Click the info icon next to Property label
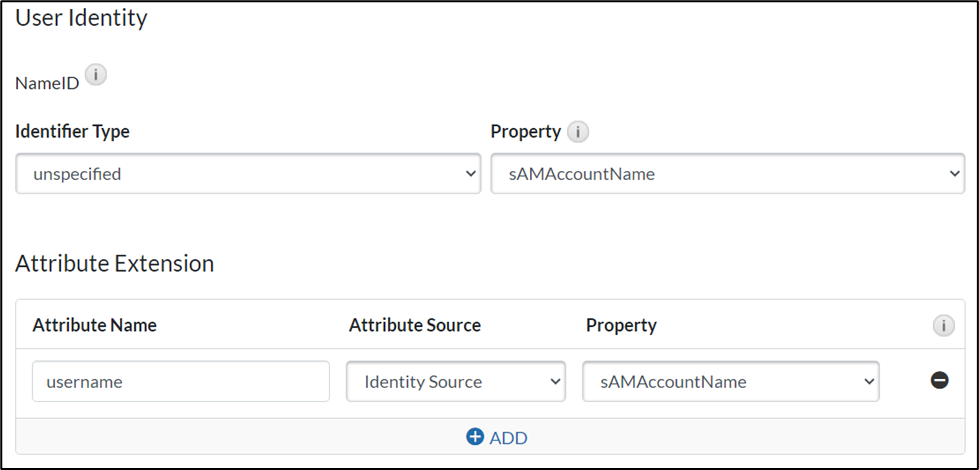This screenshot has height=470, width=979. coord(578,131)
